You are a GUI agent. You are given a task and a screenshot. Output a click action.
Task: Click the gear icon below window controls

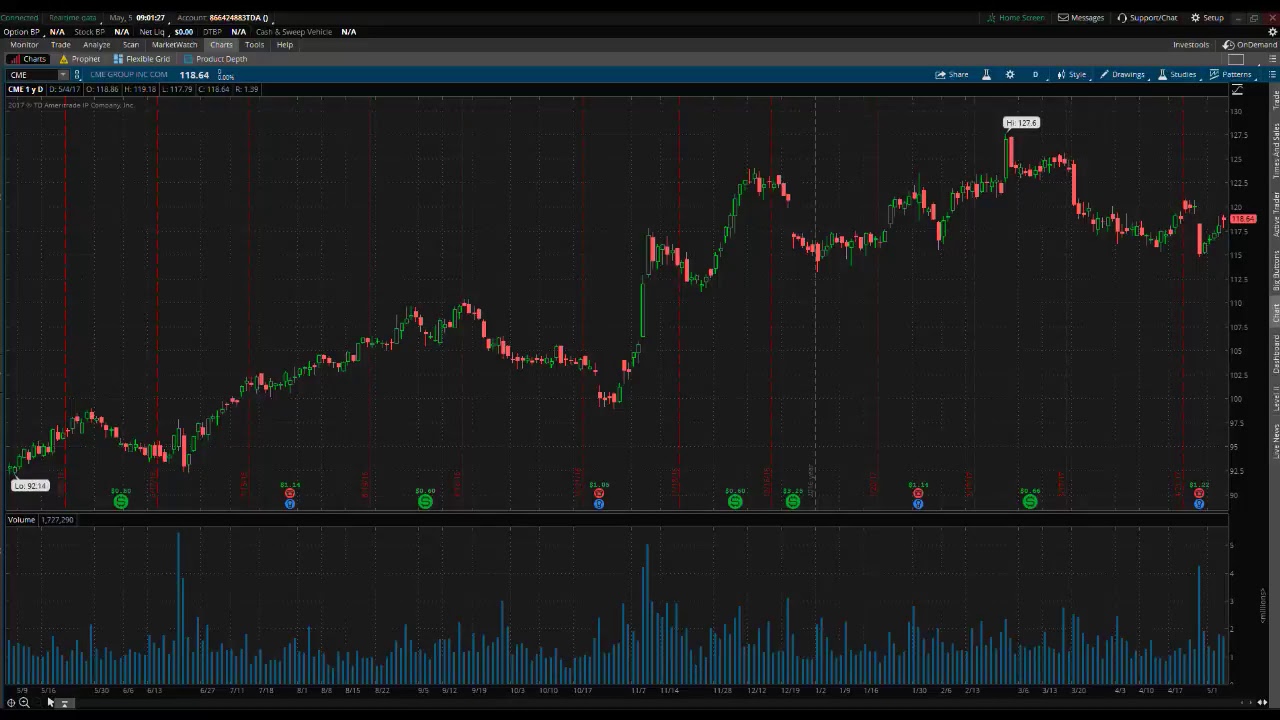[1271, 32]
